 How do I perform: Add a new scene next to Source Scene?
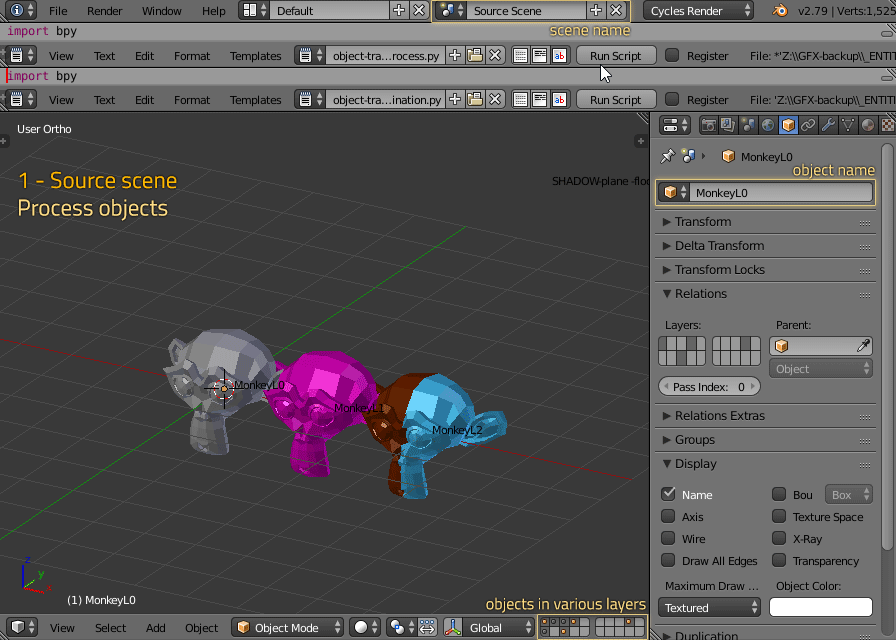tap(595, 10)
